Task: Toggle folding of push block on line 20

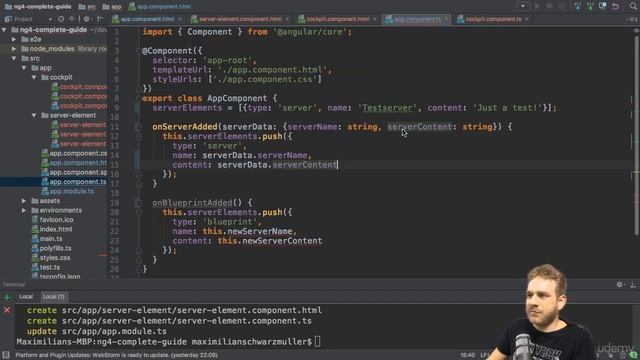Action: click(138, 212)
